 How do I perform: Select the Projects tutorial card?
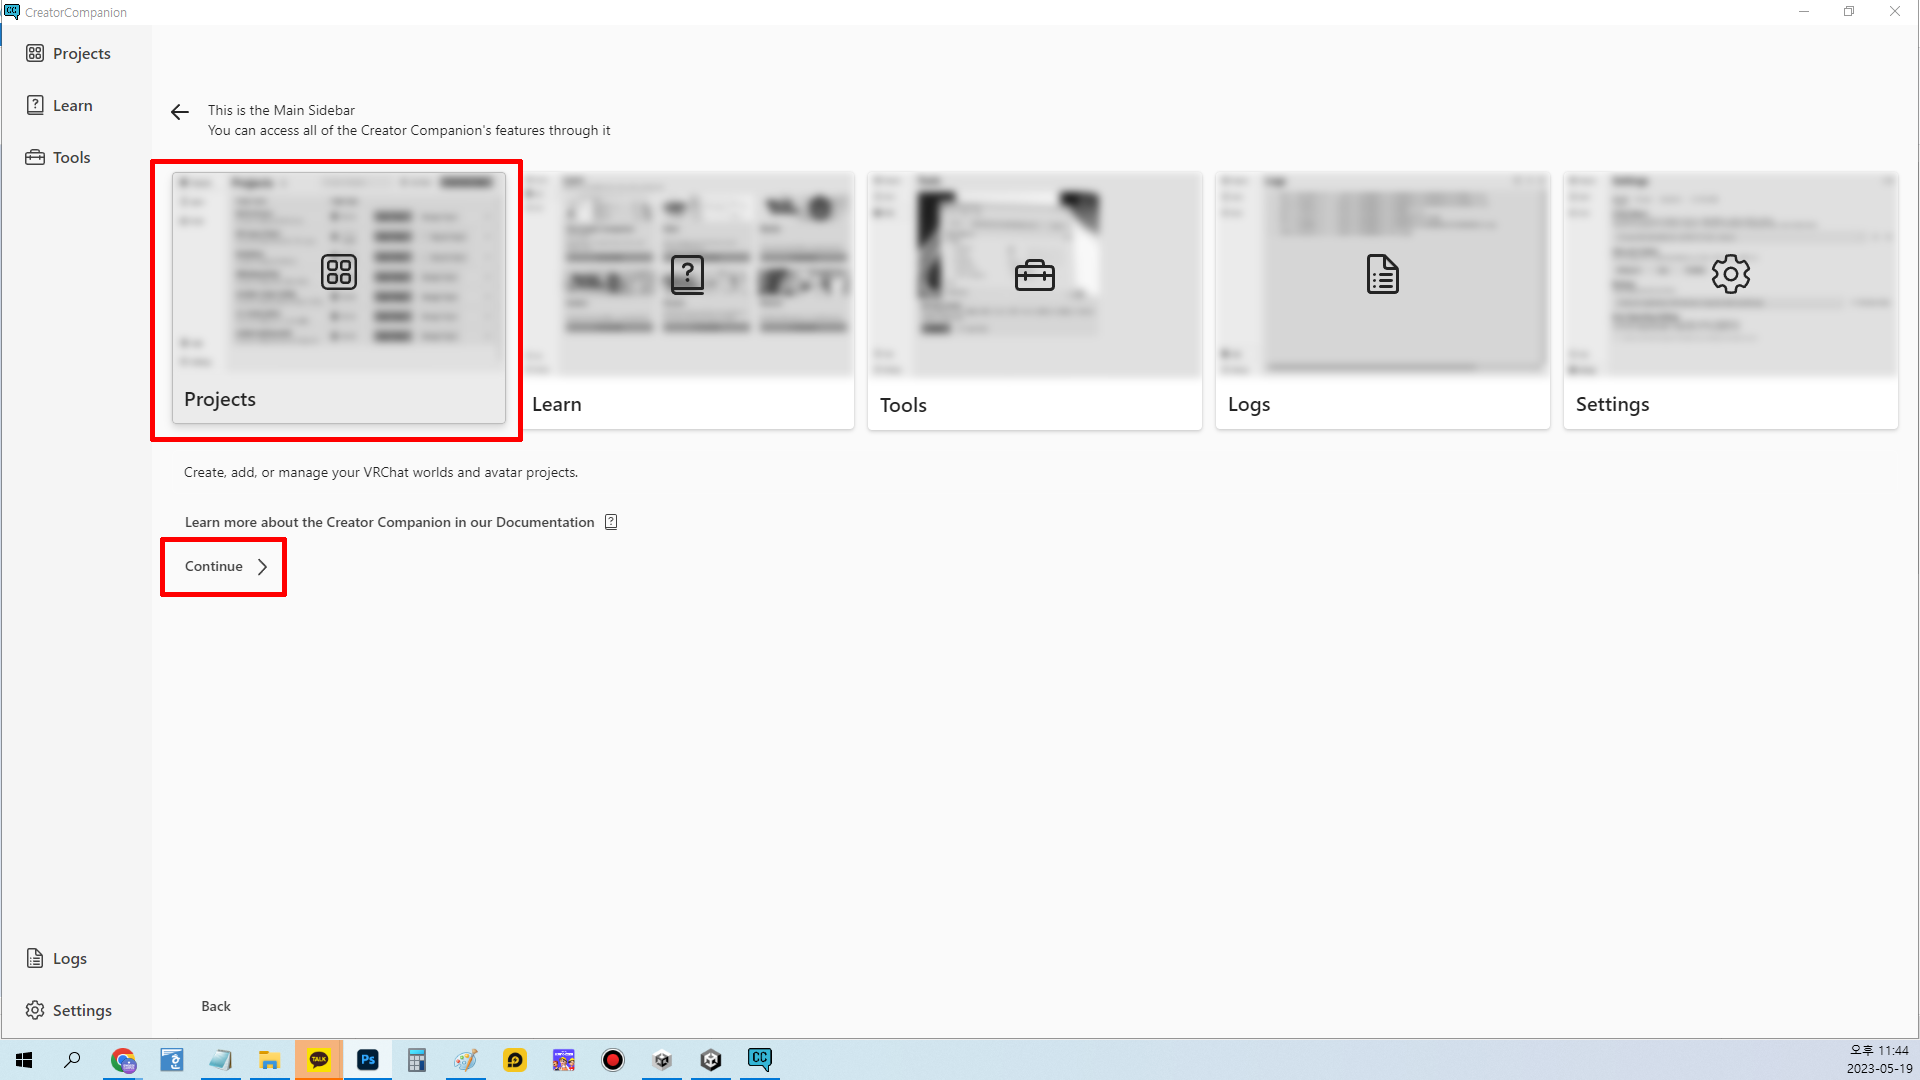click(x=339, y=298)
